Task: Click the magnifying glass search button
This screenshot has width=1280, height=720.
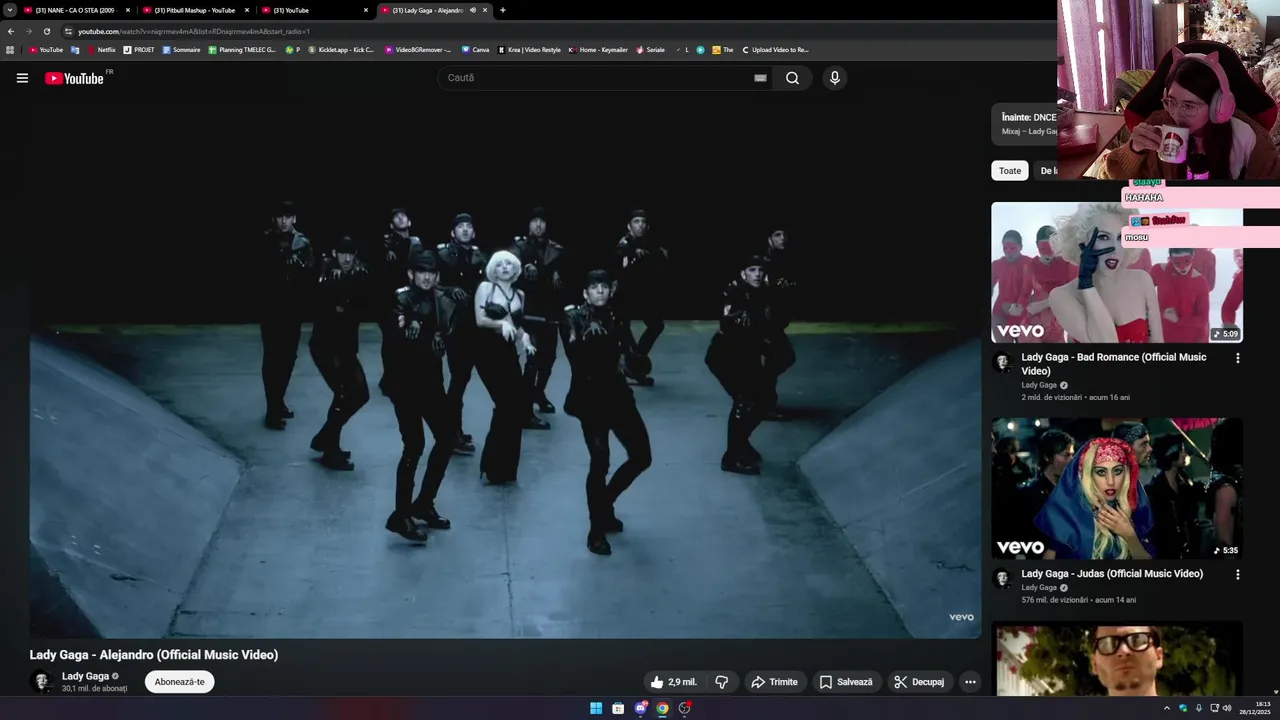Action: coord(792,78)
